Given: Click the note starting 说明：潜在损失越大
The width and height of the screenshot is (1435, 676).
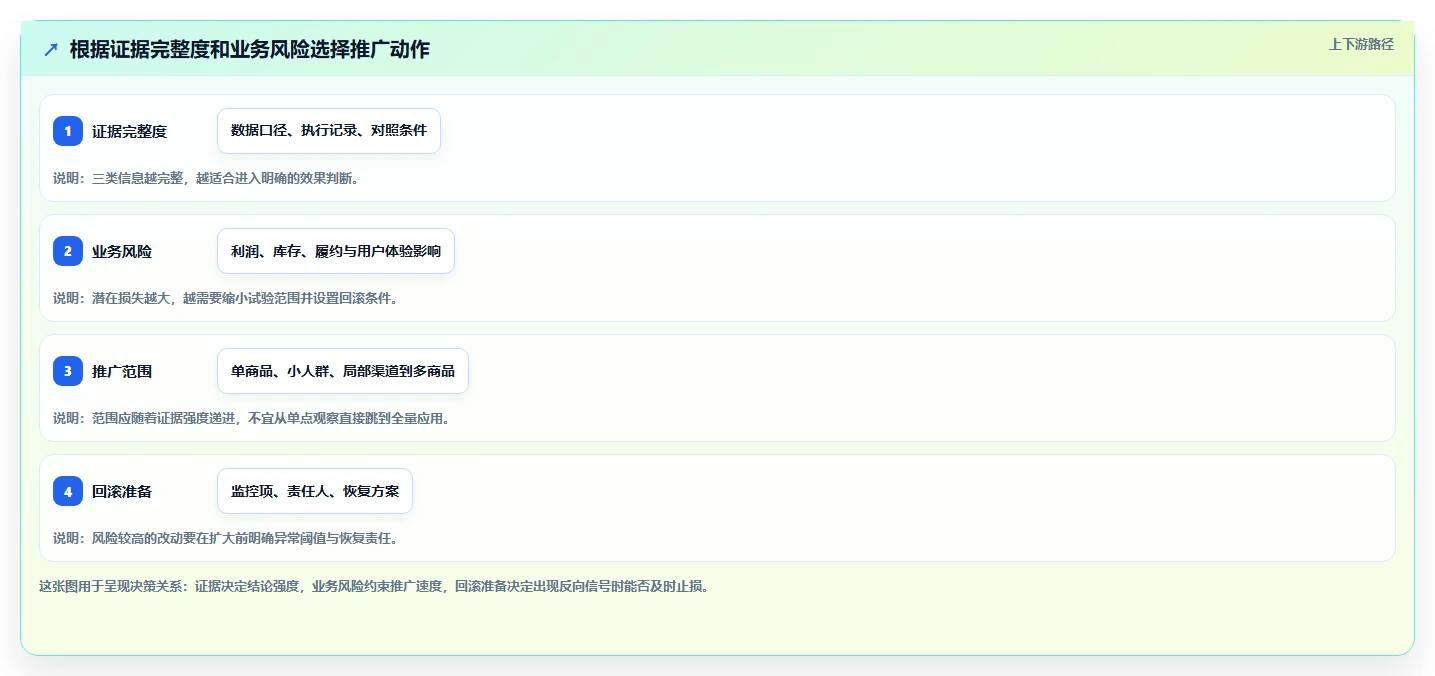Looking at the screenshot, I should (226, 298).
